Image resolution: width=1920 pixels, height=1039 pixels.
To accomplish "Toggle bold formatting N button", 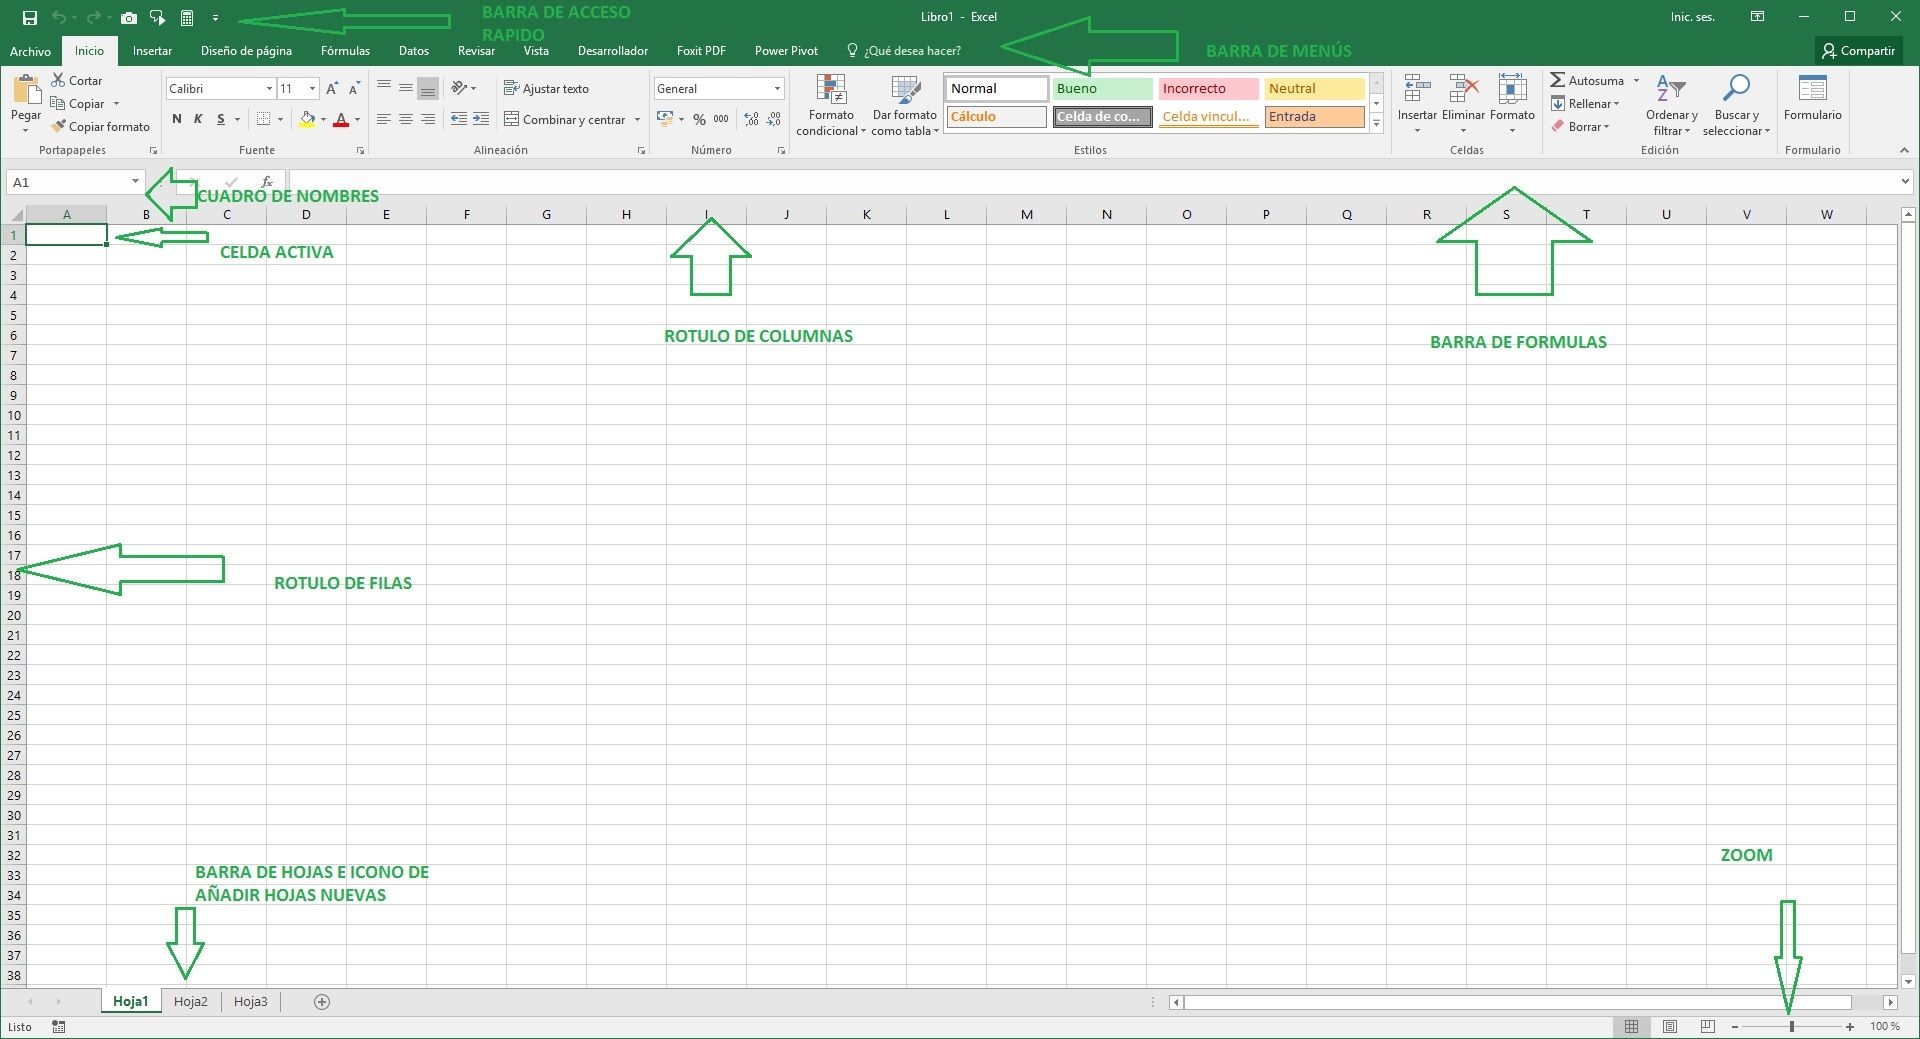I will coord(177,119).
